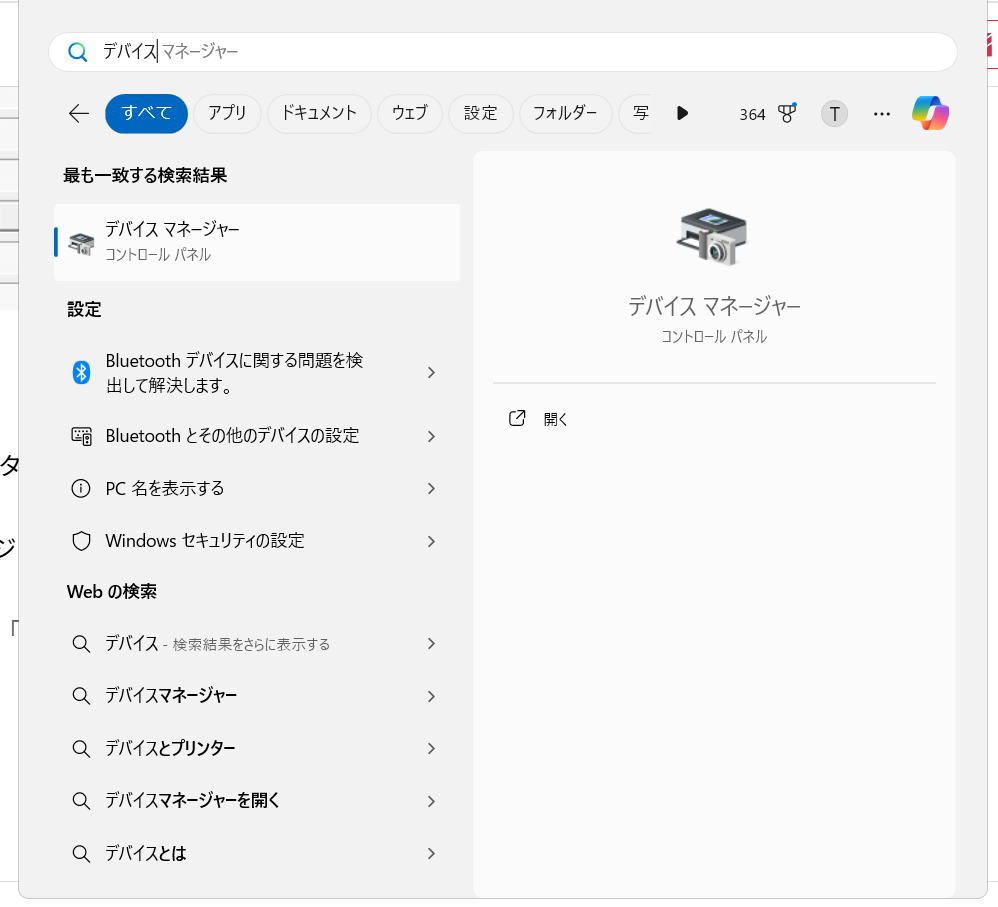
Task: Click the devices icon beside Bluetooth とその他
Action: [81, 436]
